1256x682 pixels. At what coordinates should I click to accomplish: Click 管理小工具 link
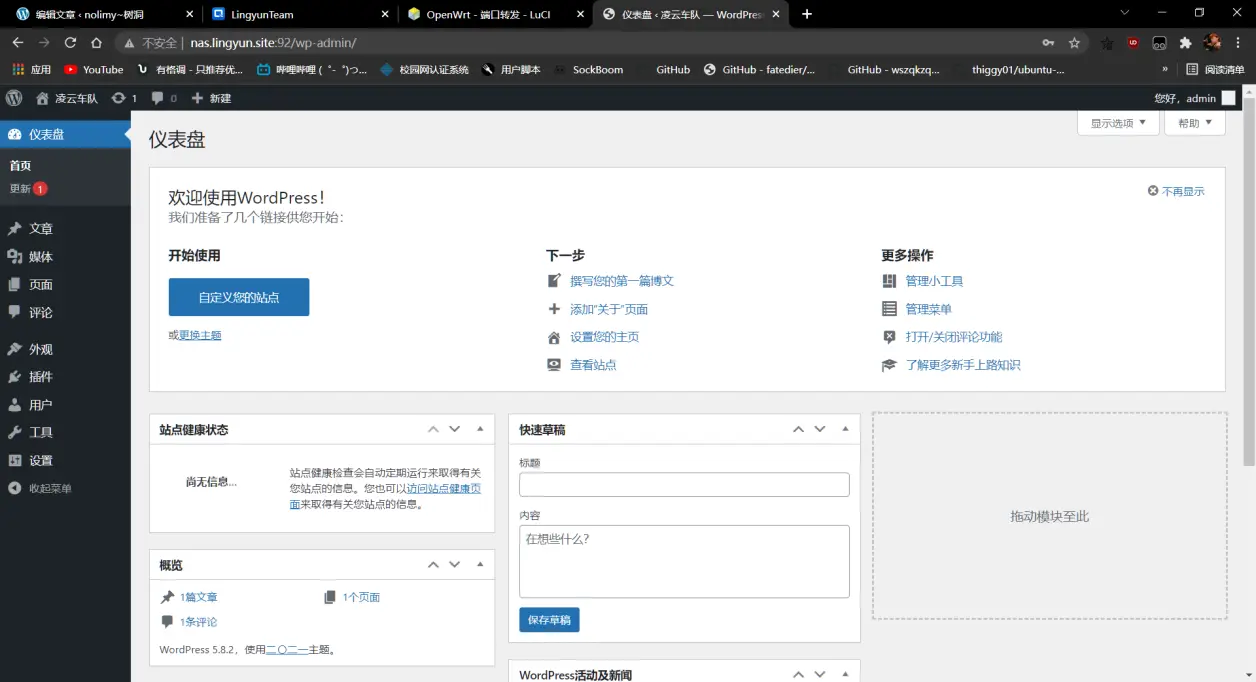[x=934, y=281]
